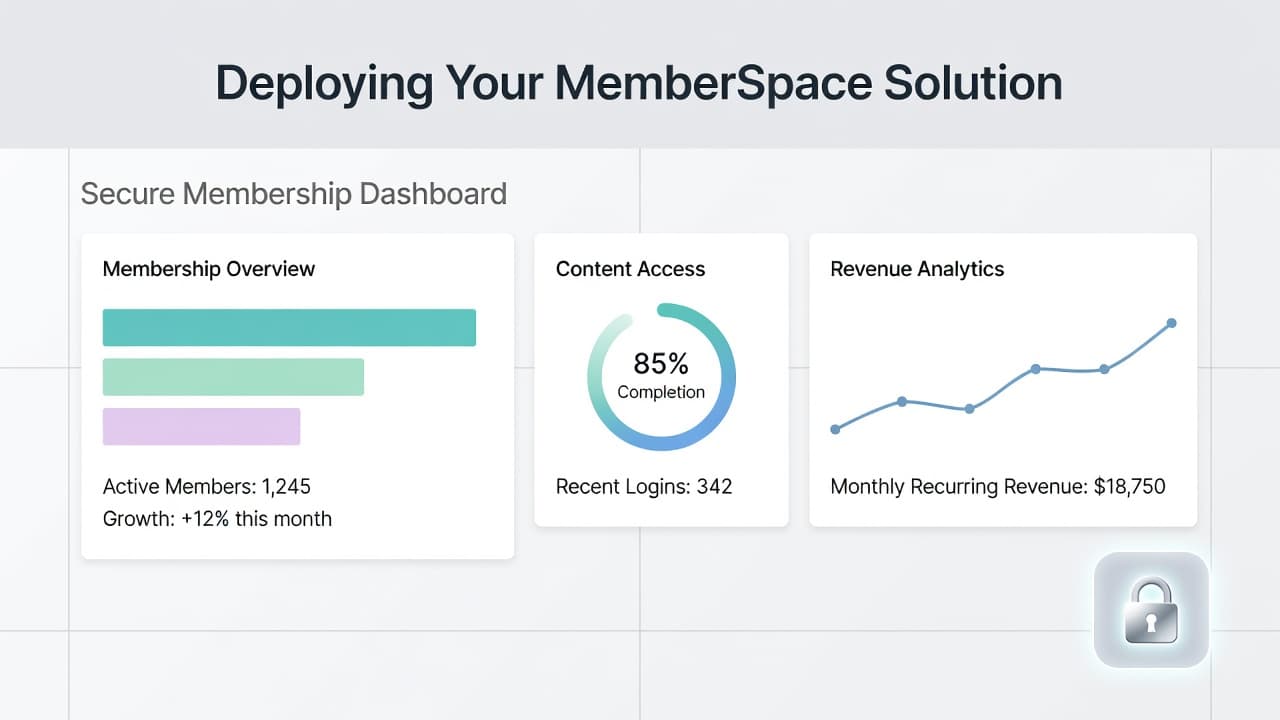Open the Content Access card title
The height and width of the screenshot is (720, 1280).
pos(630,269)
